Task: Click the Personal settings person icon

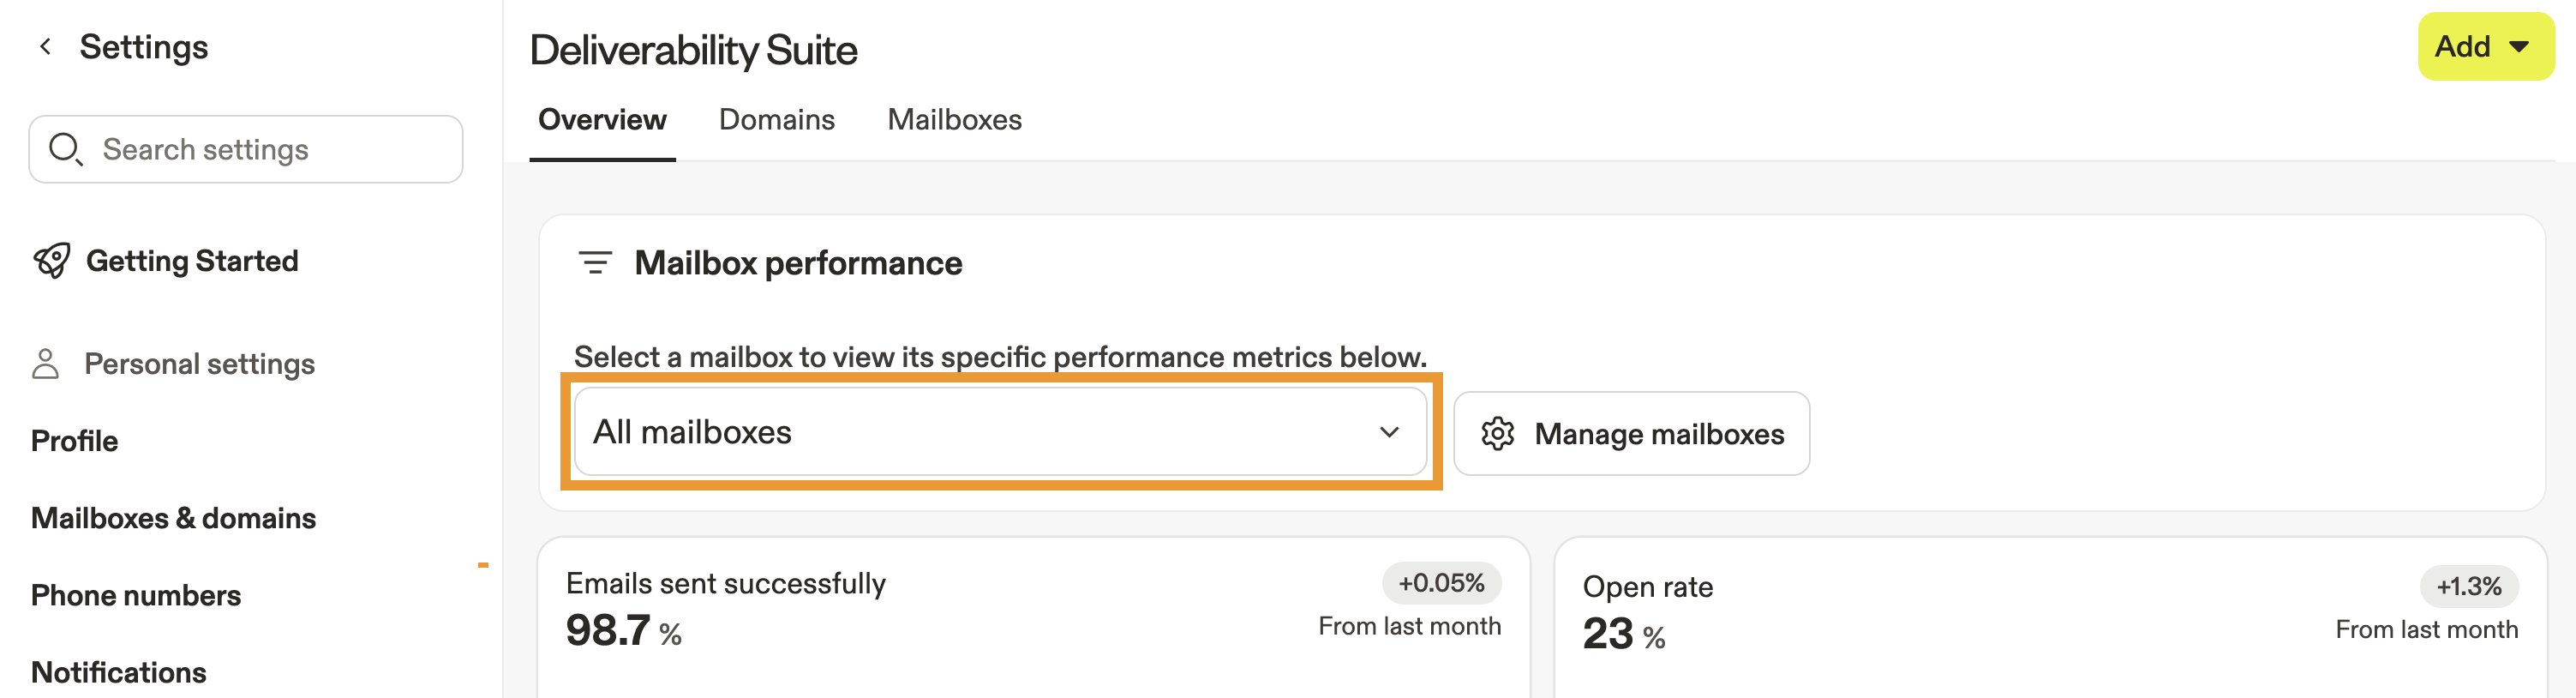Action: click(45, 364)
